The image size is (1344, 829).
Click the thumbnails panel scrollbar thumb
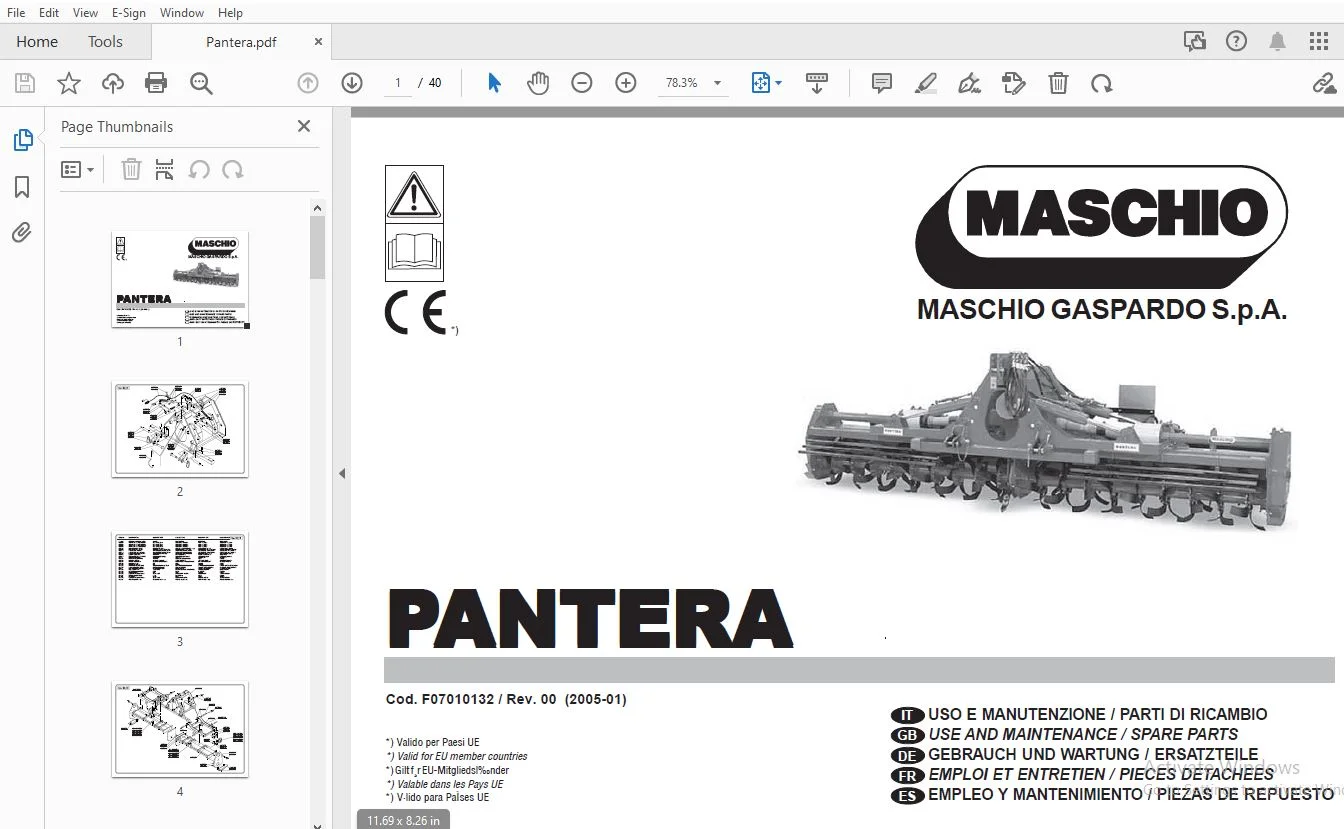point(318,247)
